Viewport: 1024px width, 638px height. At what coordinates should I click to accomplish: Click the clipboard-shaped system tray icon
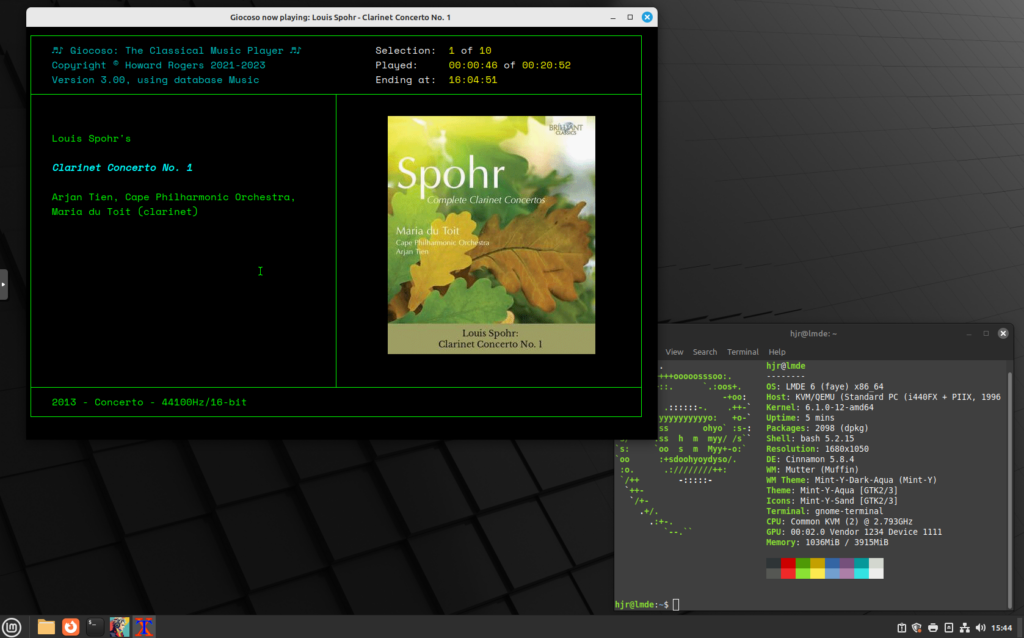pos(902,628)
